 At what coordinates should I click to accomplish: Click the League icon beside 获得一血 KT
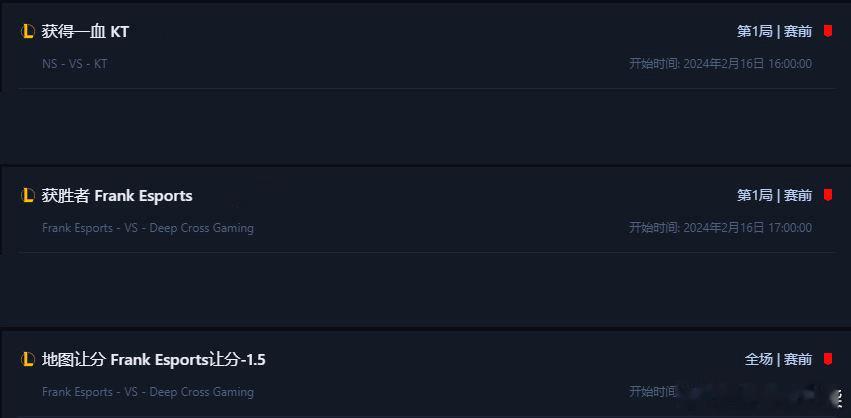point(27,31)
